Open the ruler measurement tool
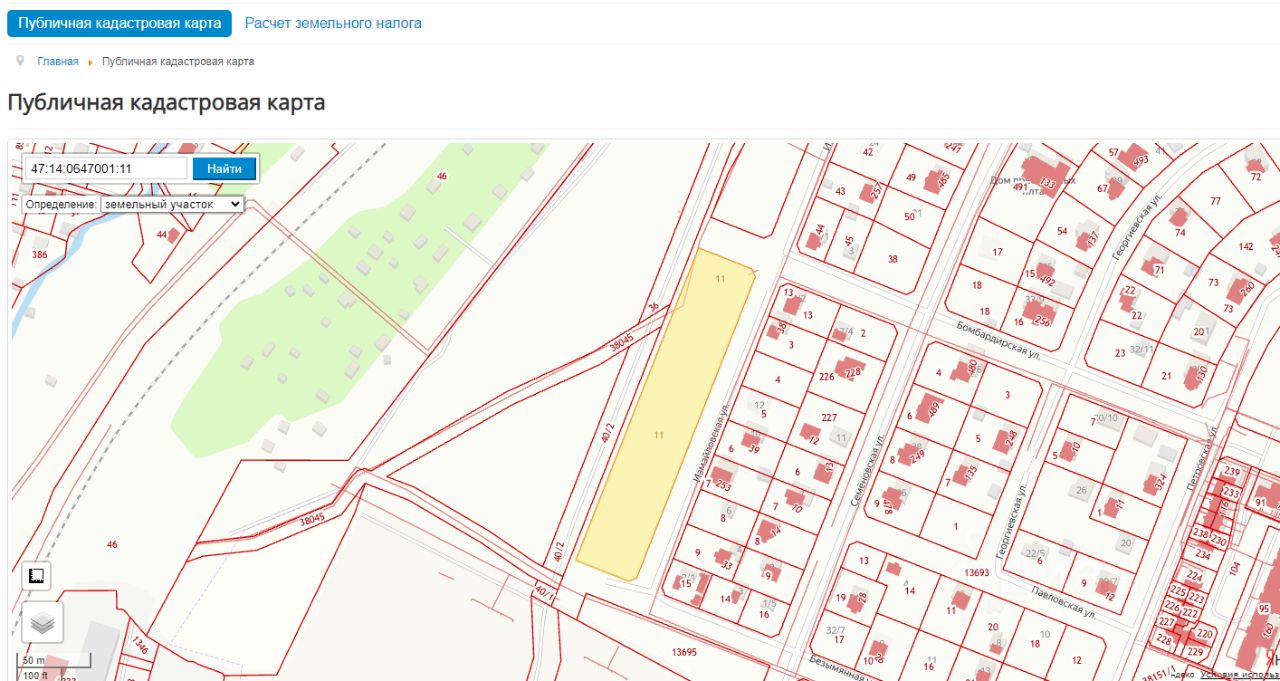The image size is (1280, 681). point(37,576)
